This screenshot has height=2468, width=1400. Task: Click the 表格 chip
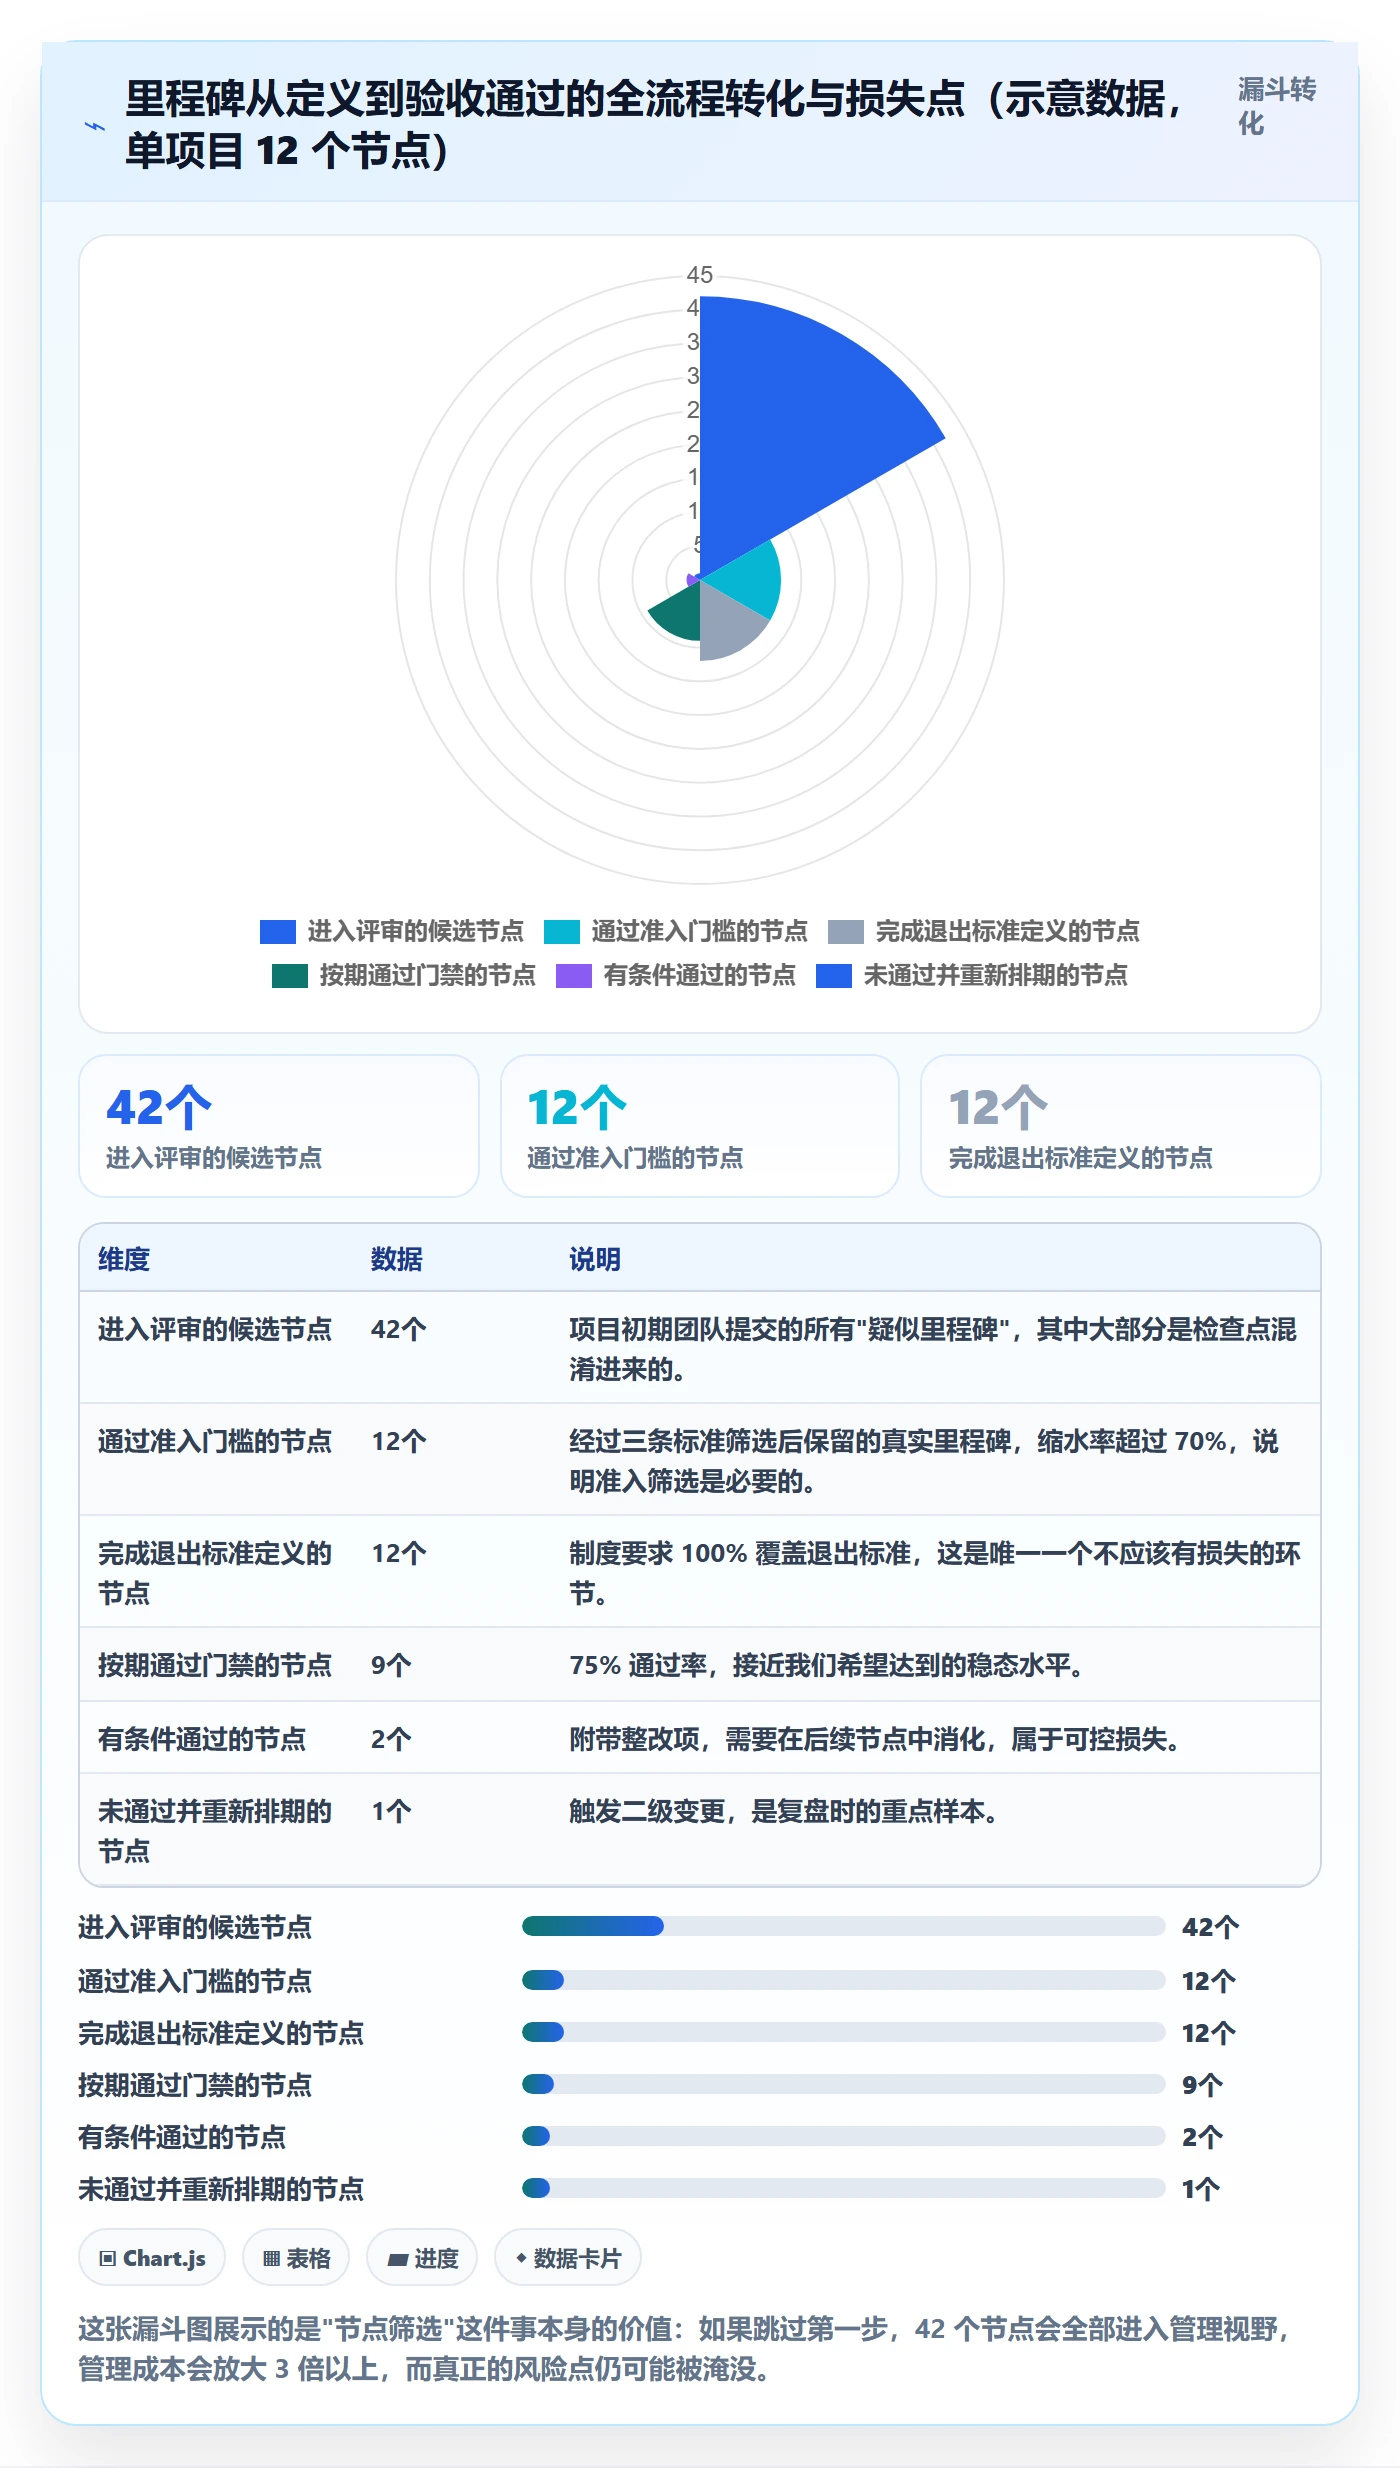click(296, 2258)
